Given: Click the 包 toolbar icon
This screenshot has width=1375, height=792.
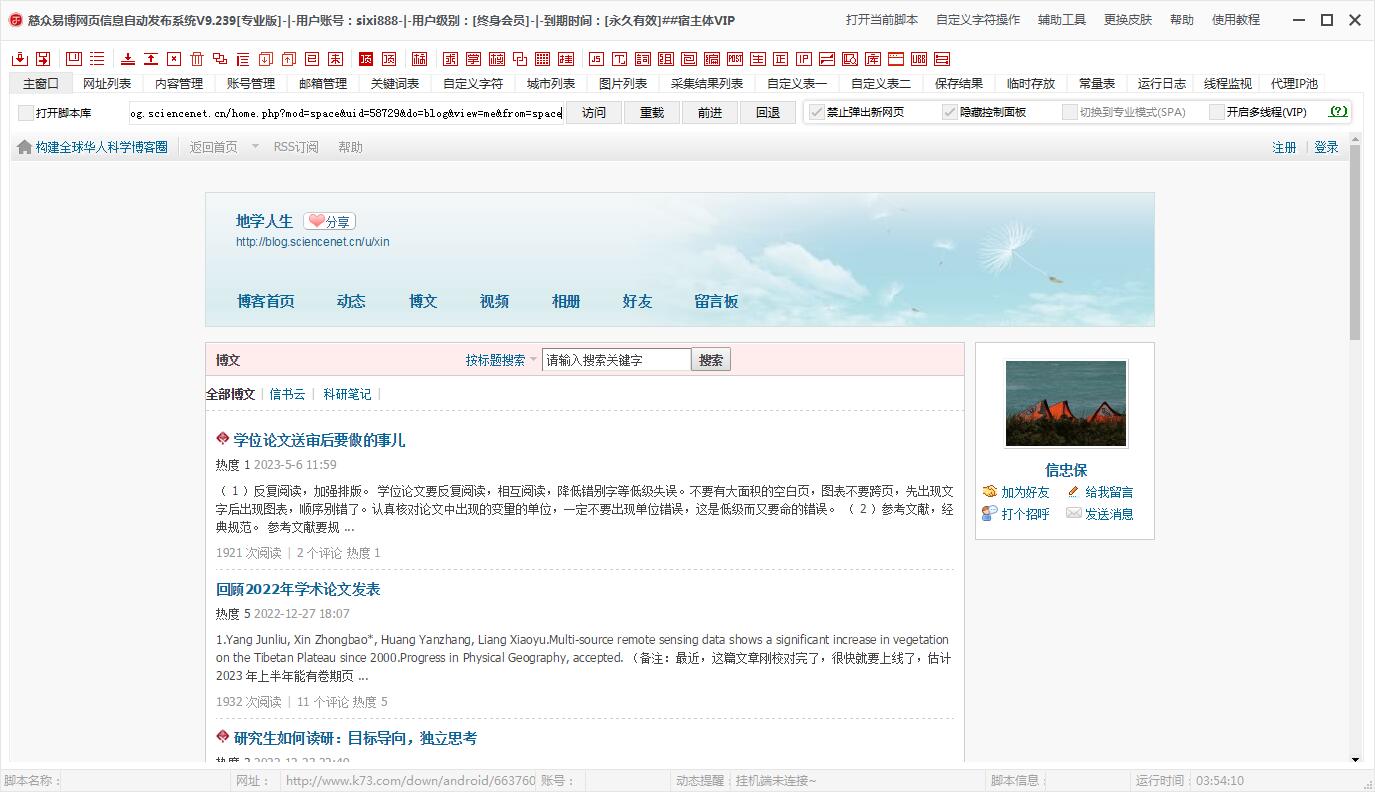Looking at the screenshot, I should pos(688,59).
